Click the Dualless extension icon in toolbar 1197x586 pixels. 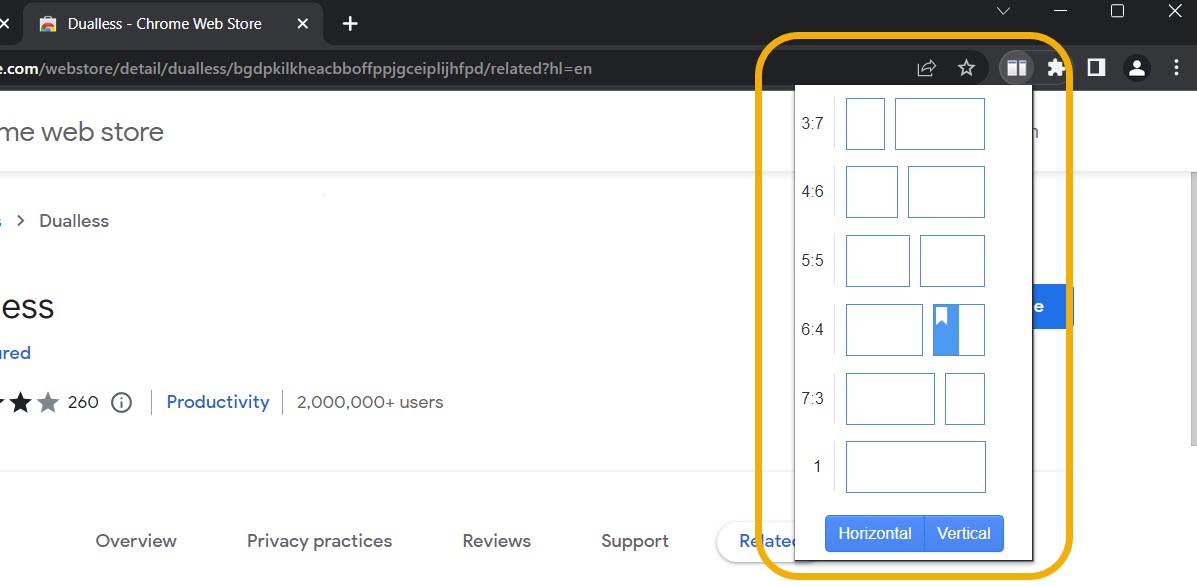tap(1016, 68)
